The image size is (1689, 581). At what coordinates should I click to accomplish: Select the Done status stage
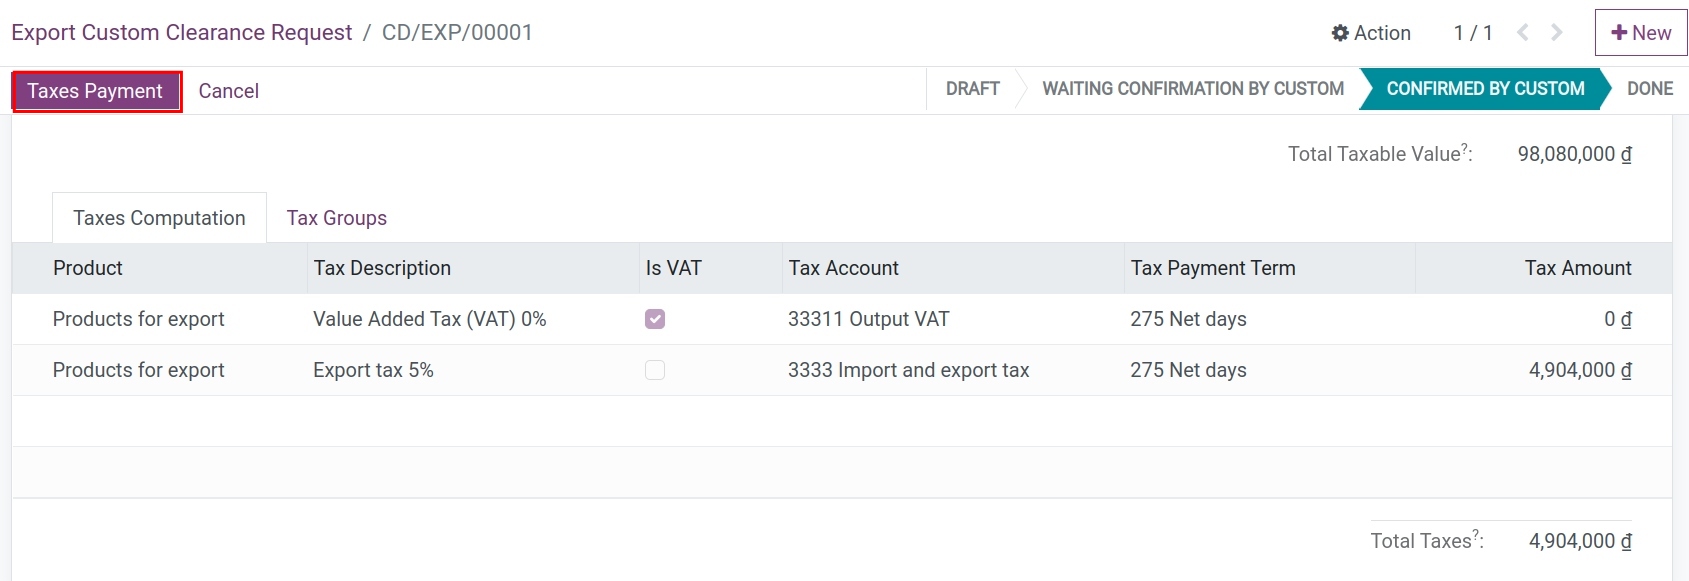[x=1650, y=89]
